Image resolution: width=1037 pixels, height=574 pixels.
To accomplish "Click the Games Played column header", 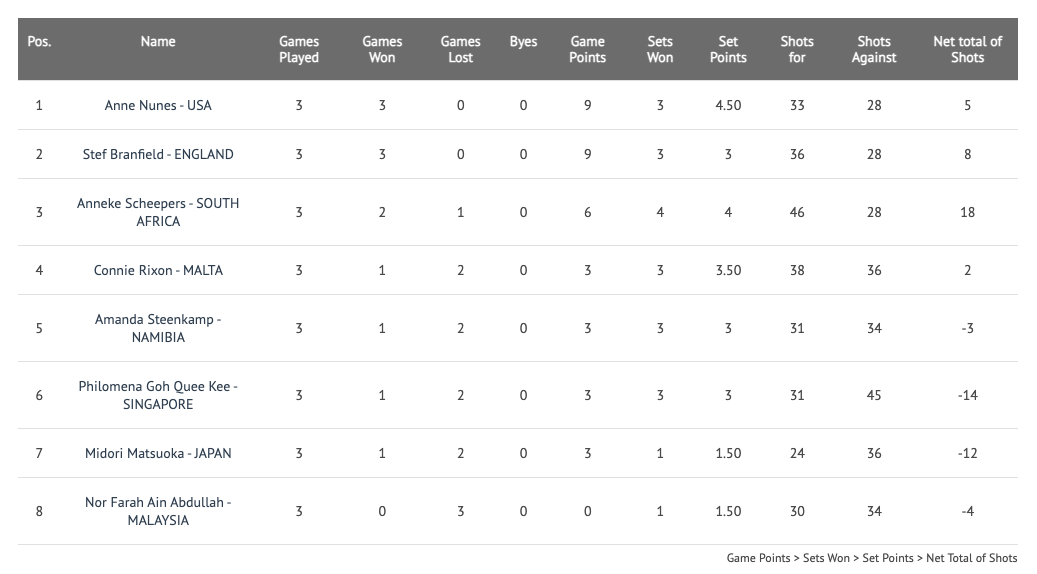I will 299,50.
